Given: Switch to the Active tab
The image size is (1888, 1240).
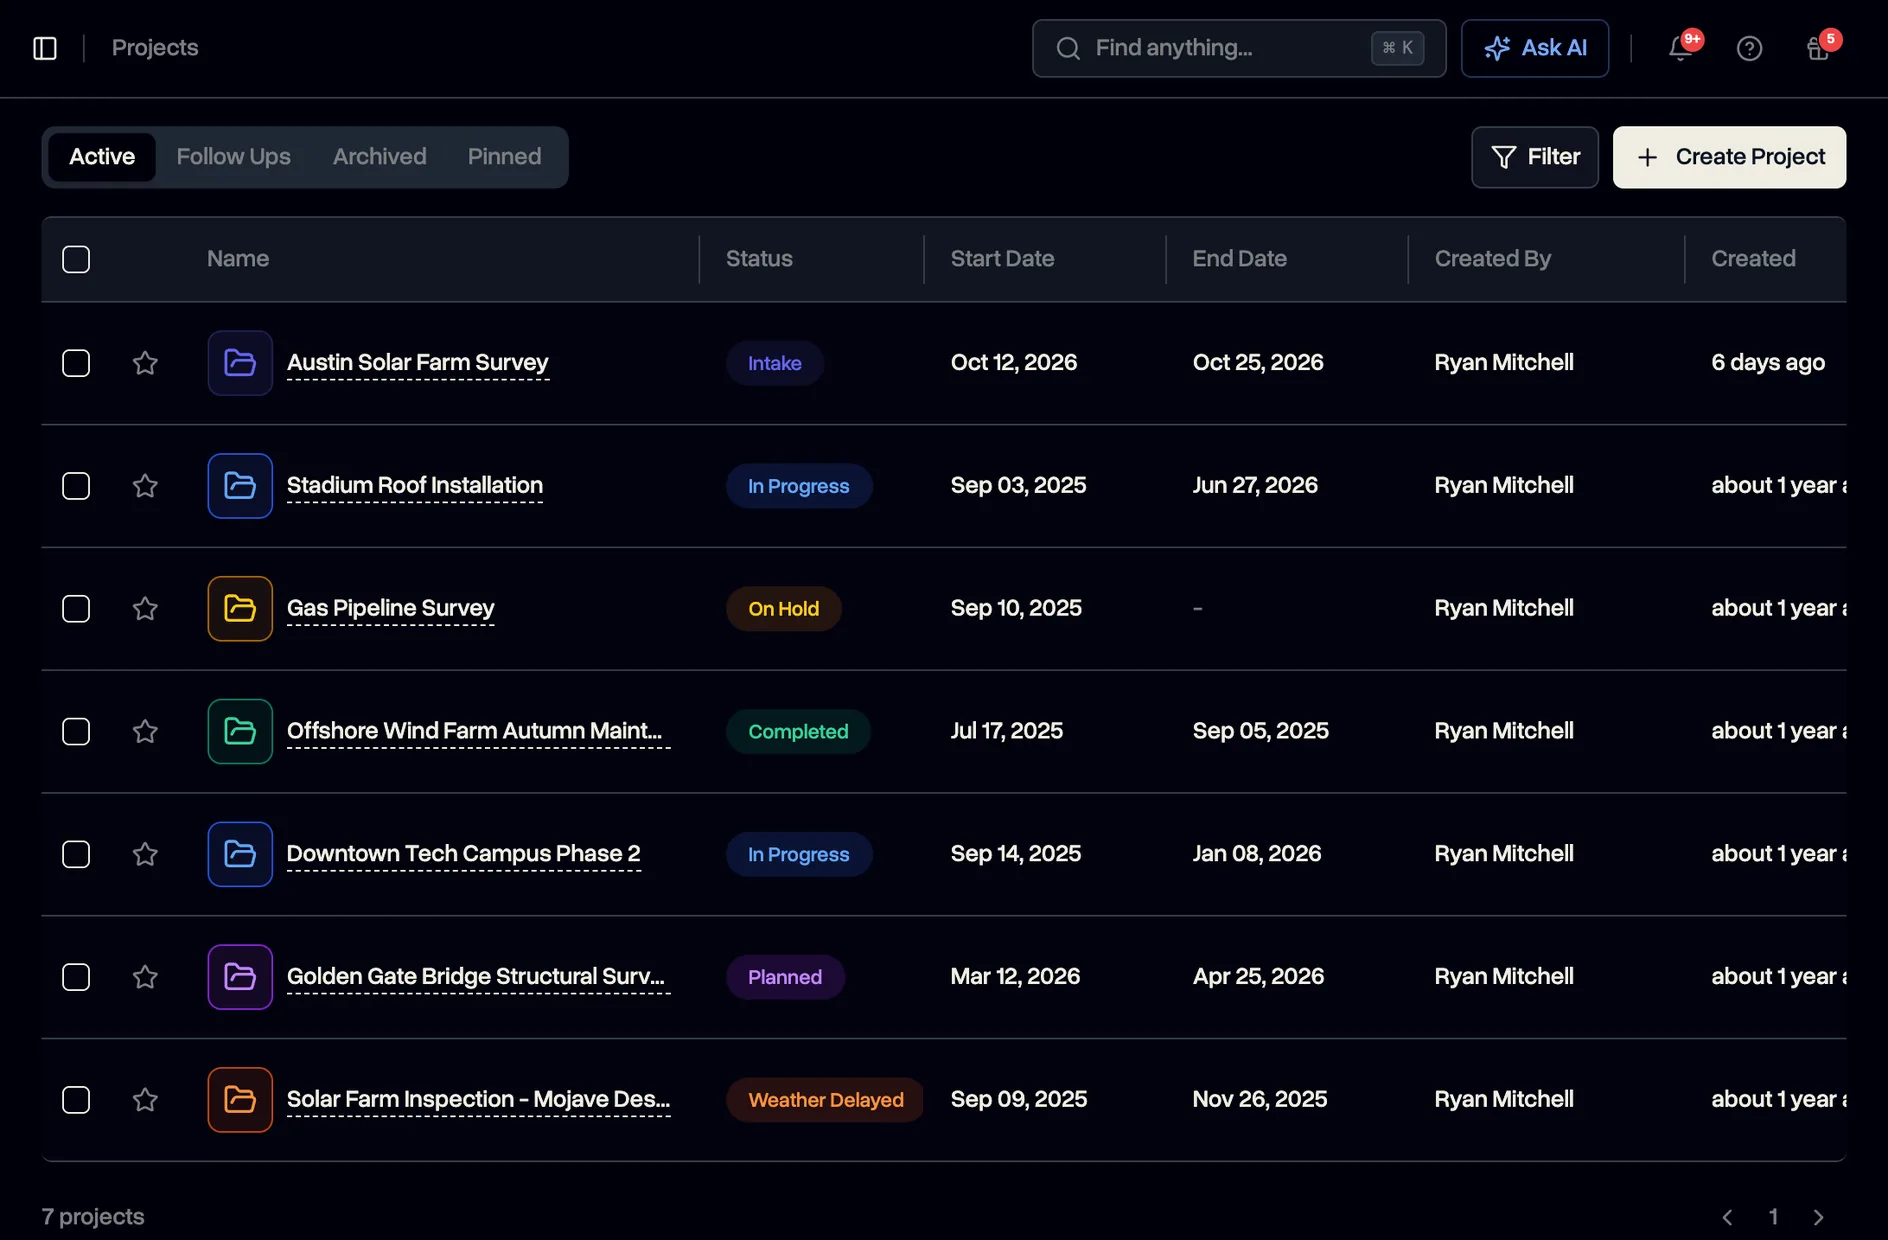Looking at the screenshot, I should tap(102, 157).
